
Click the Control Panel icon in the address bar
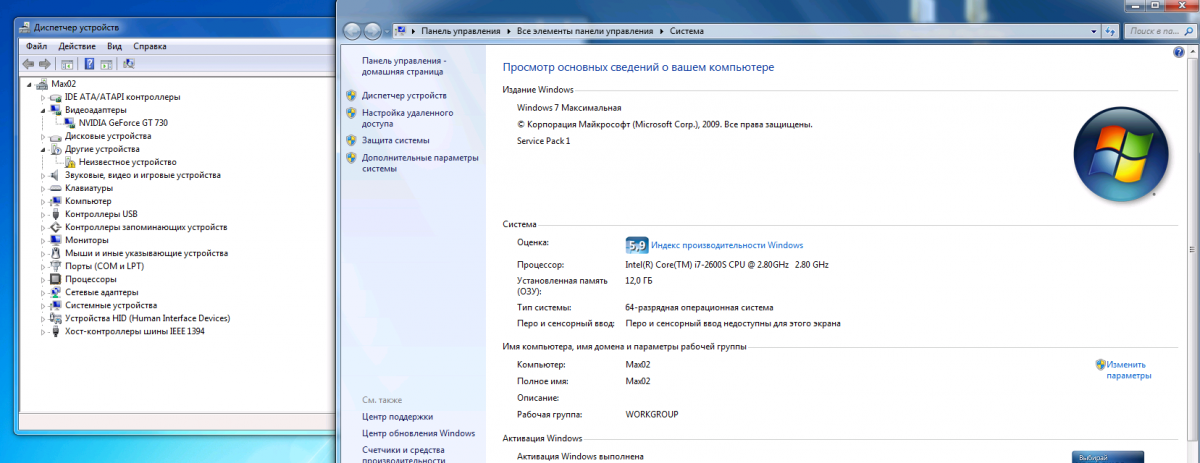click(x=401, y=31)
